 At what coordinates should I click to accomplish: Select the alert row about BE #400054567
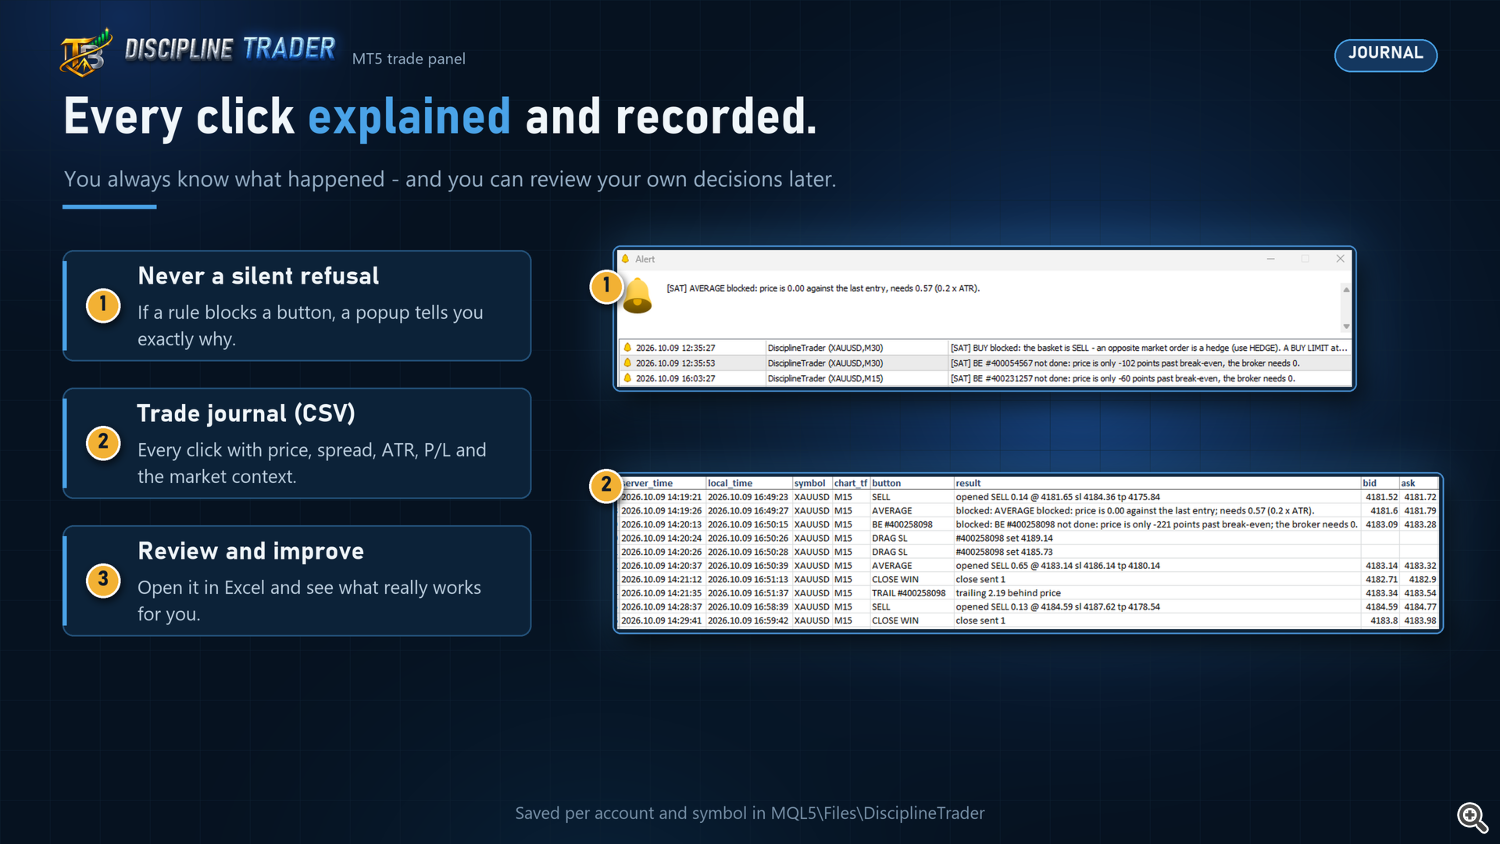click(x=985, y=363)
